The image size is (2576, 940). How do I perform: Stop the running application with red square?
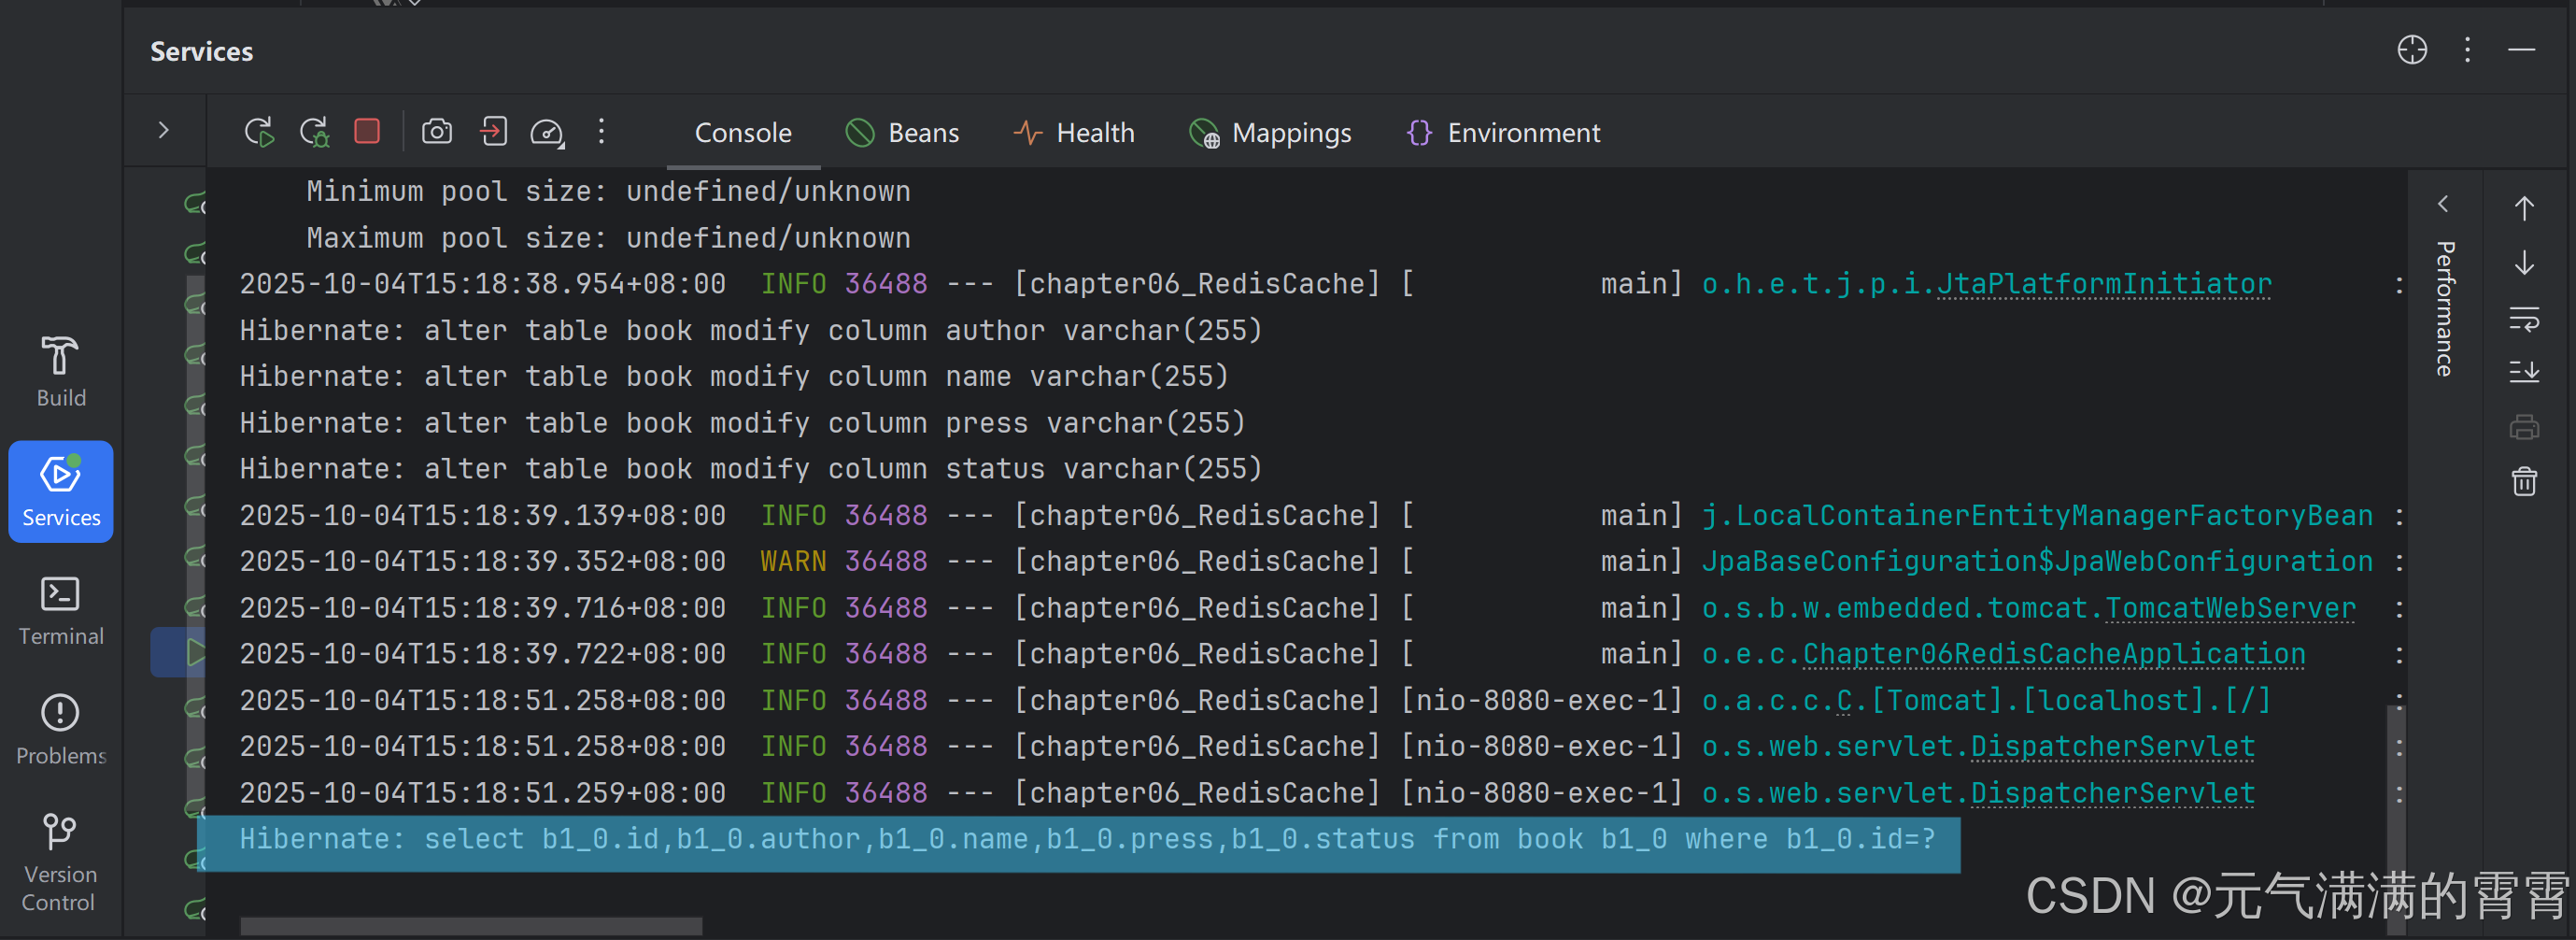367,131
